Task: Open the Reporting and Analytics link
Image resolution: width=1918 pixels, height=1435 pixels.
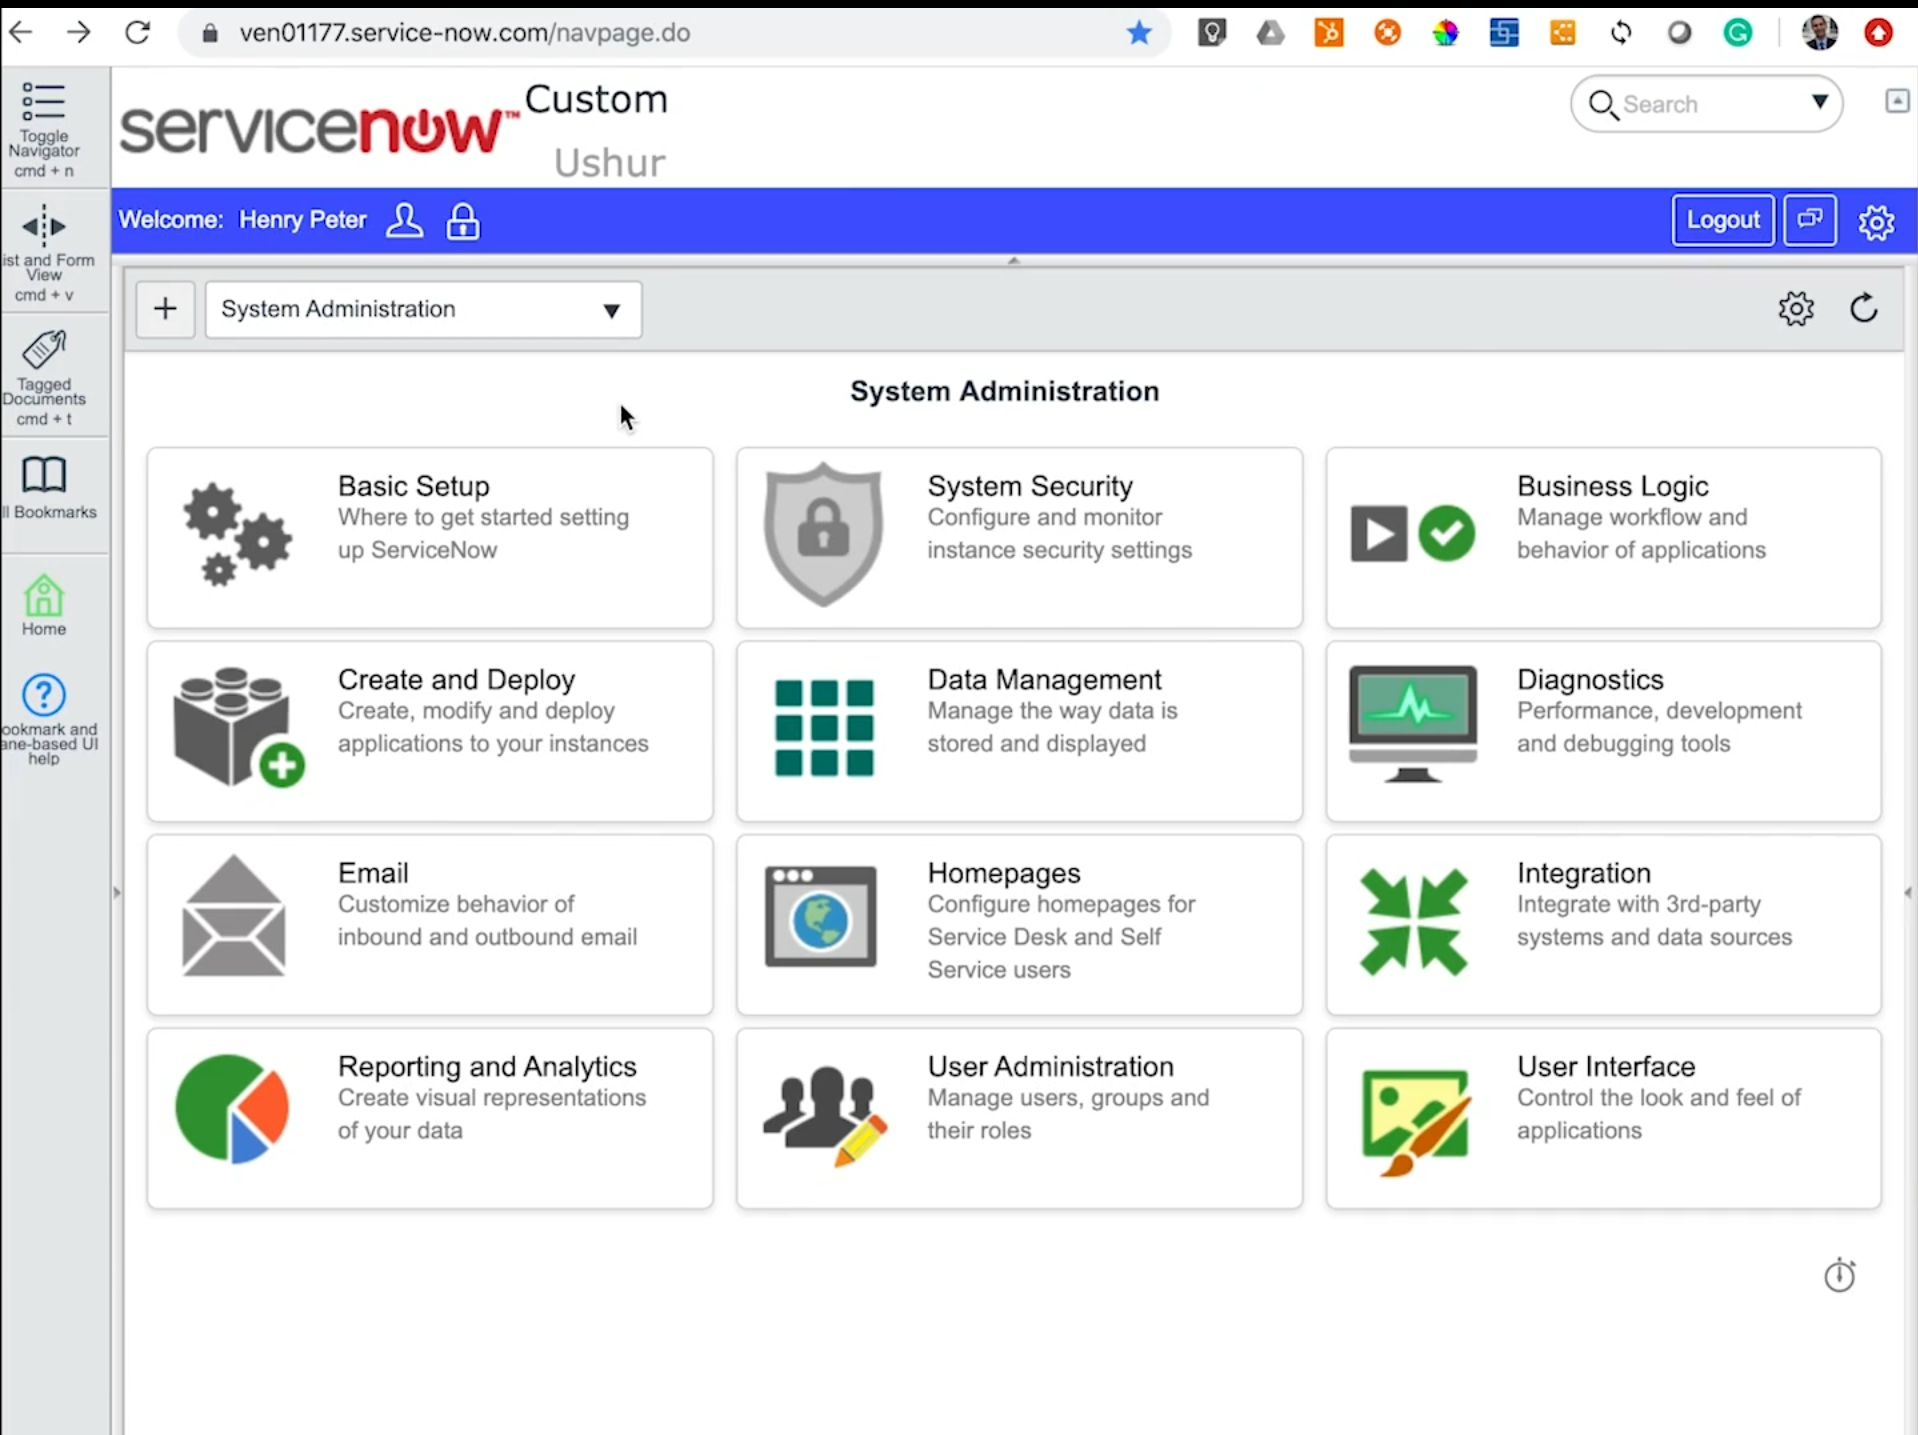Action: pyautogui.click(x=487, y=1066)
